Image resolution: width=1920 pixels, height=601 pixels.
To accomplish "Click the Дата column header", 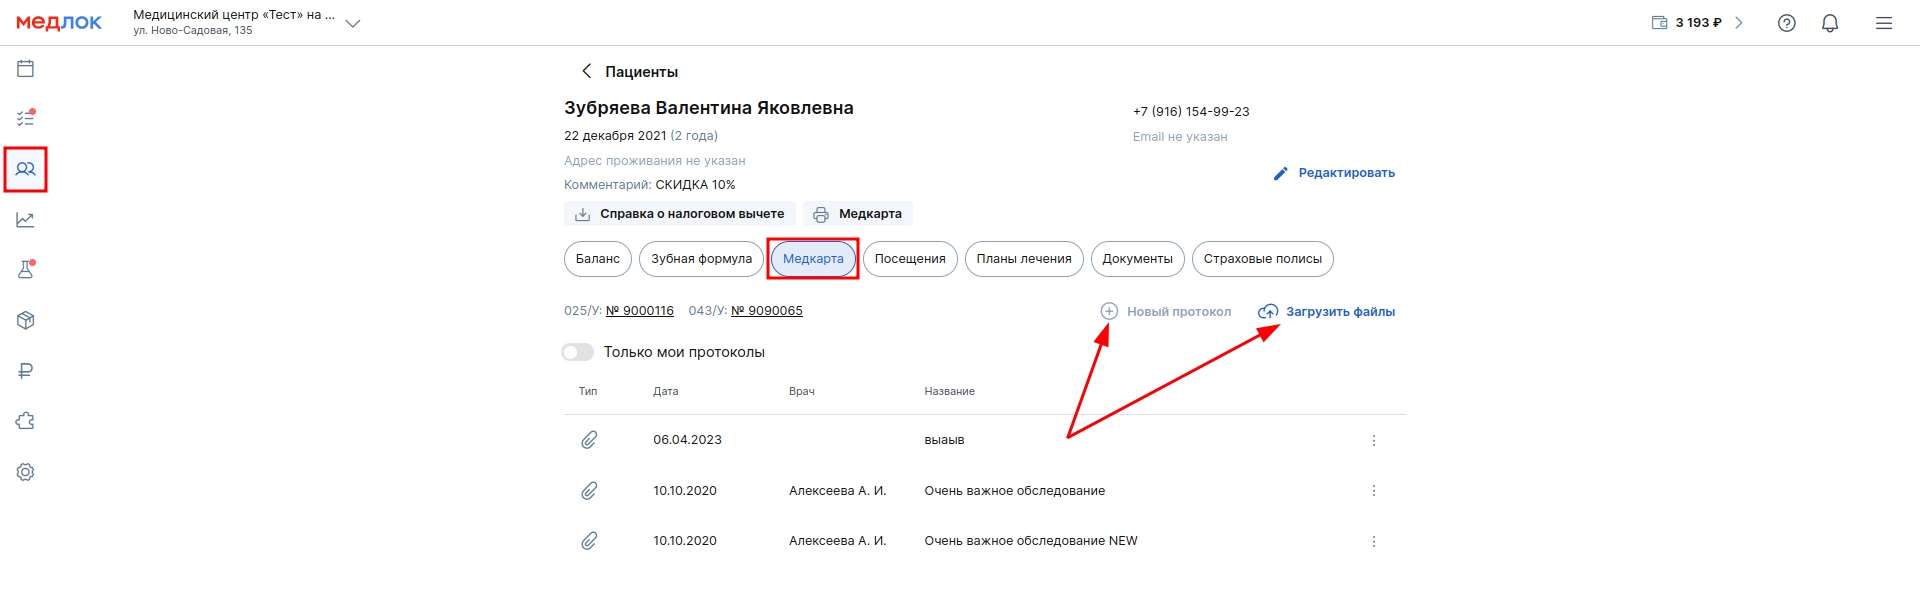I will pyautogui.click(x=666, y=391).
